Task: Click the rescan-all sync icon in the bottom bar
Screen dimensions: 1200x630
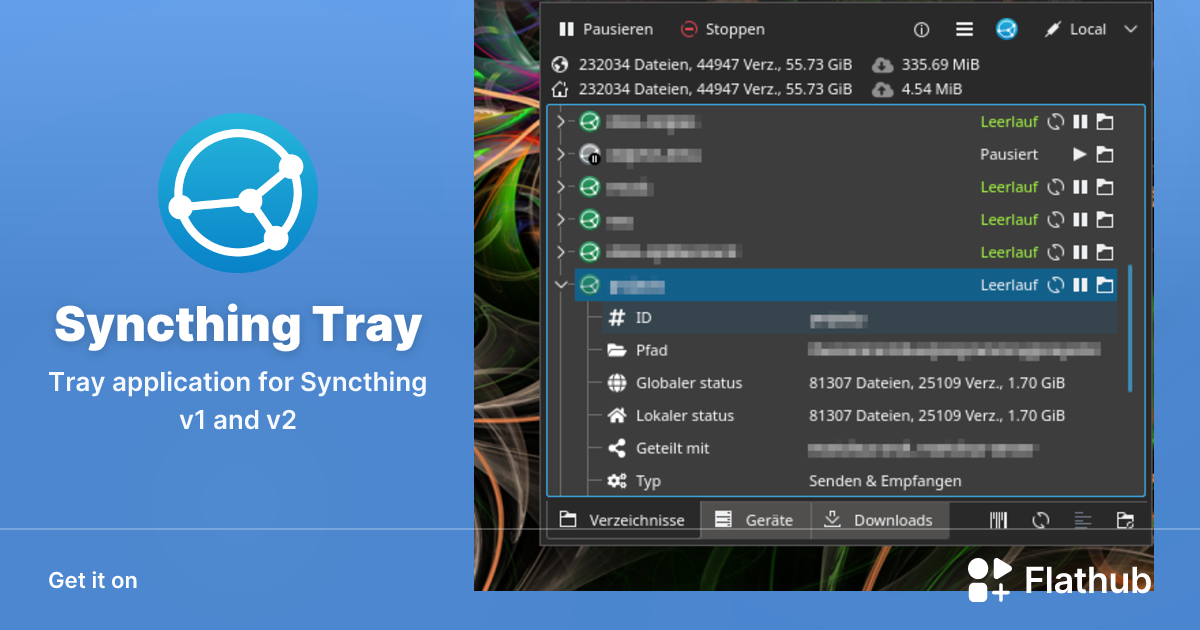Action: tap(1041, 520)
